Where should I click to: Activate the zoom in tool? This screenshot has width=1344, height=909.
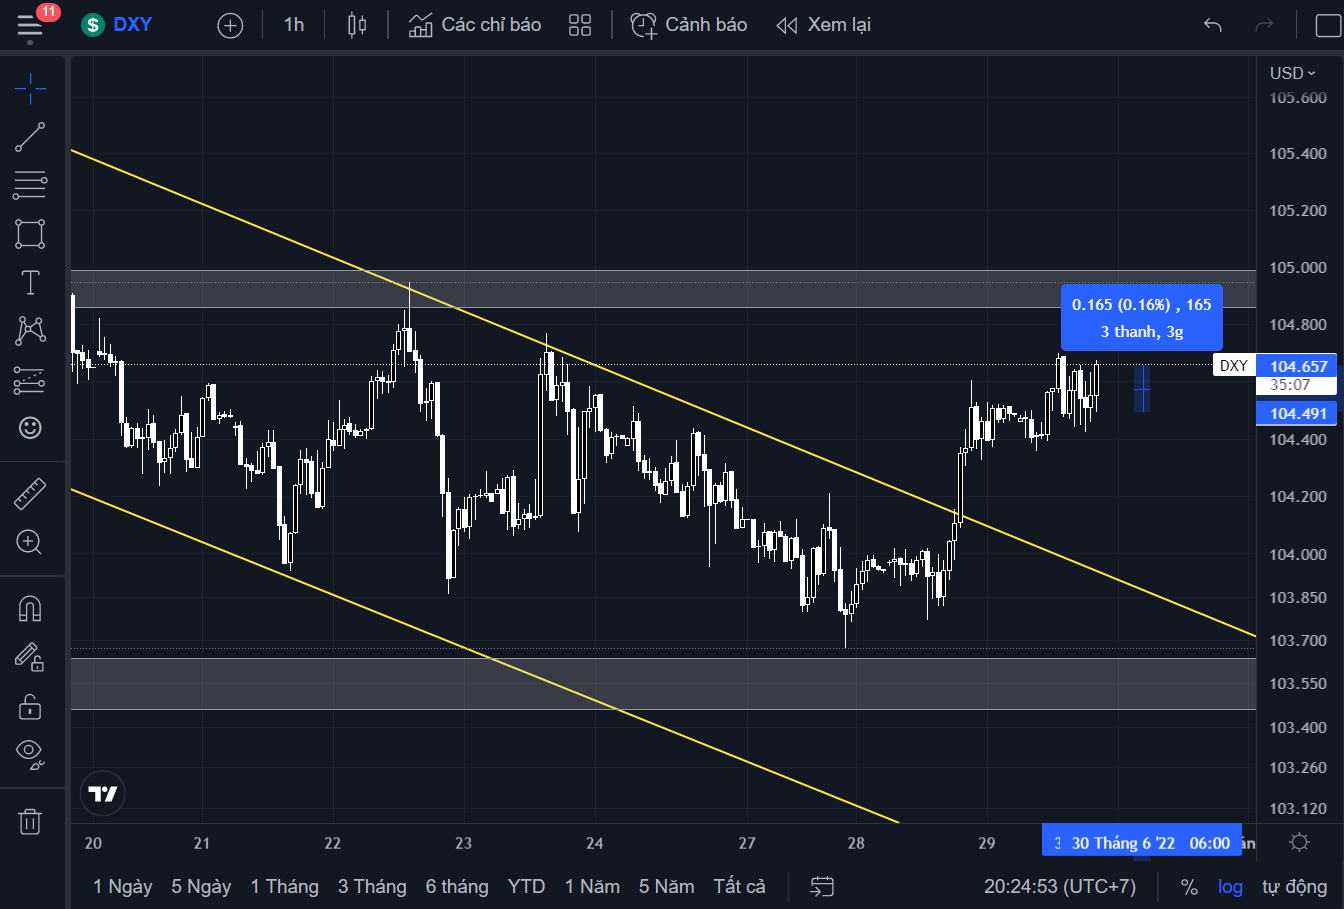[30, 543]
